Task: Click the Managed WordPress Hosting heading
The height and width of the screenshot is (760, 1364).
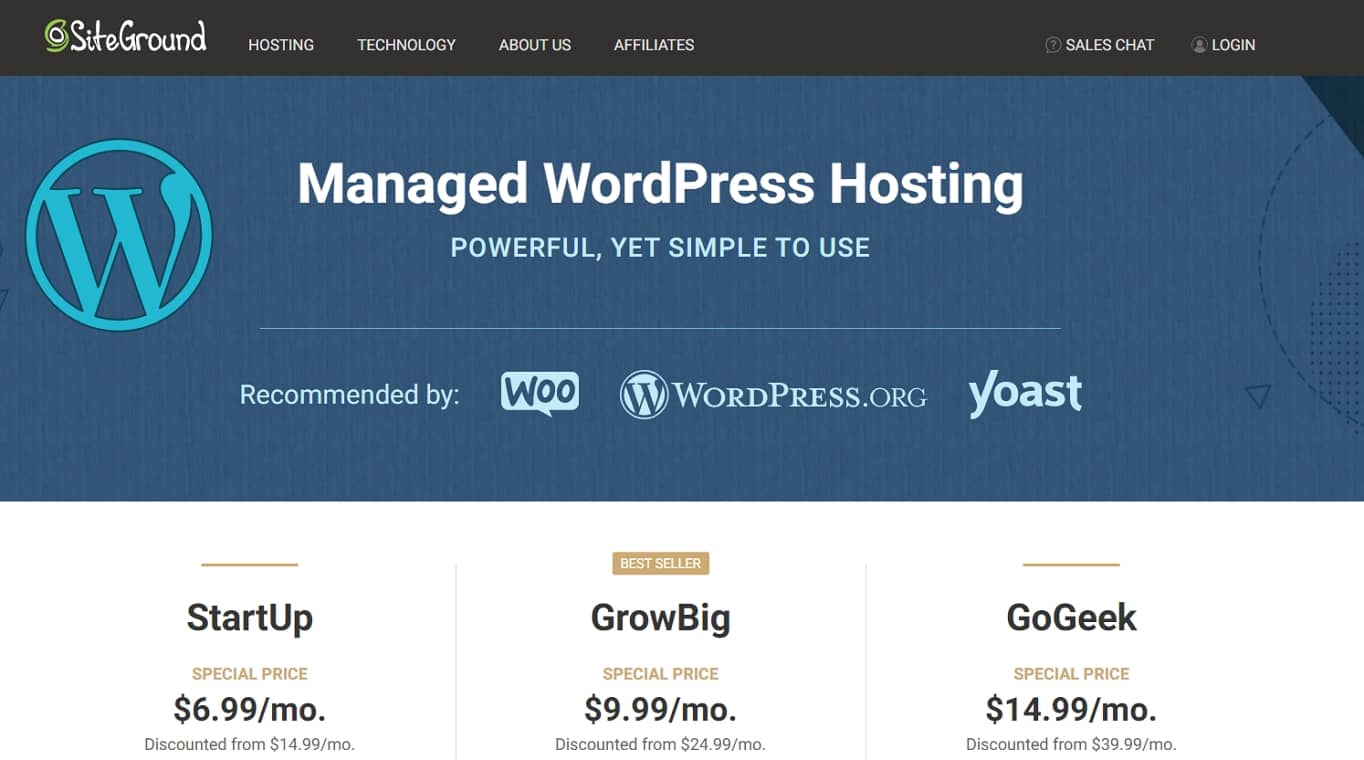Action: [x=660, y=184]
